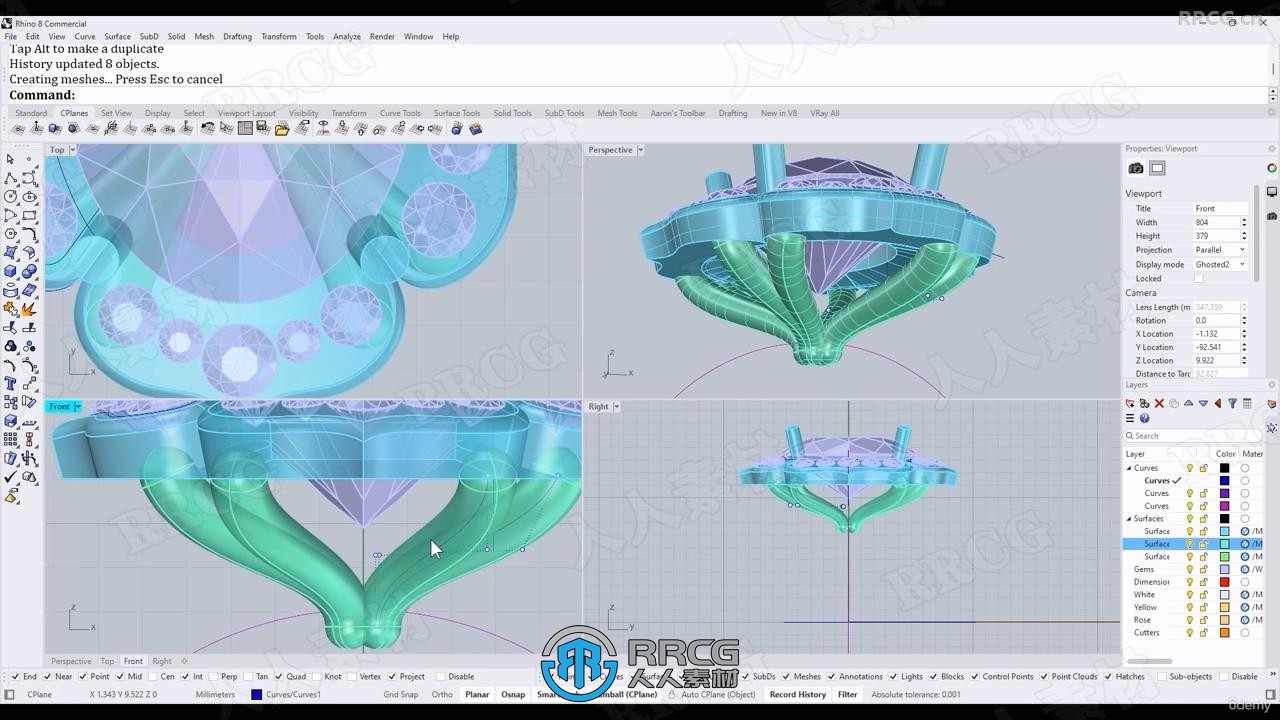Click the Record History button

click(x=798, y=694)
